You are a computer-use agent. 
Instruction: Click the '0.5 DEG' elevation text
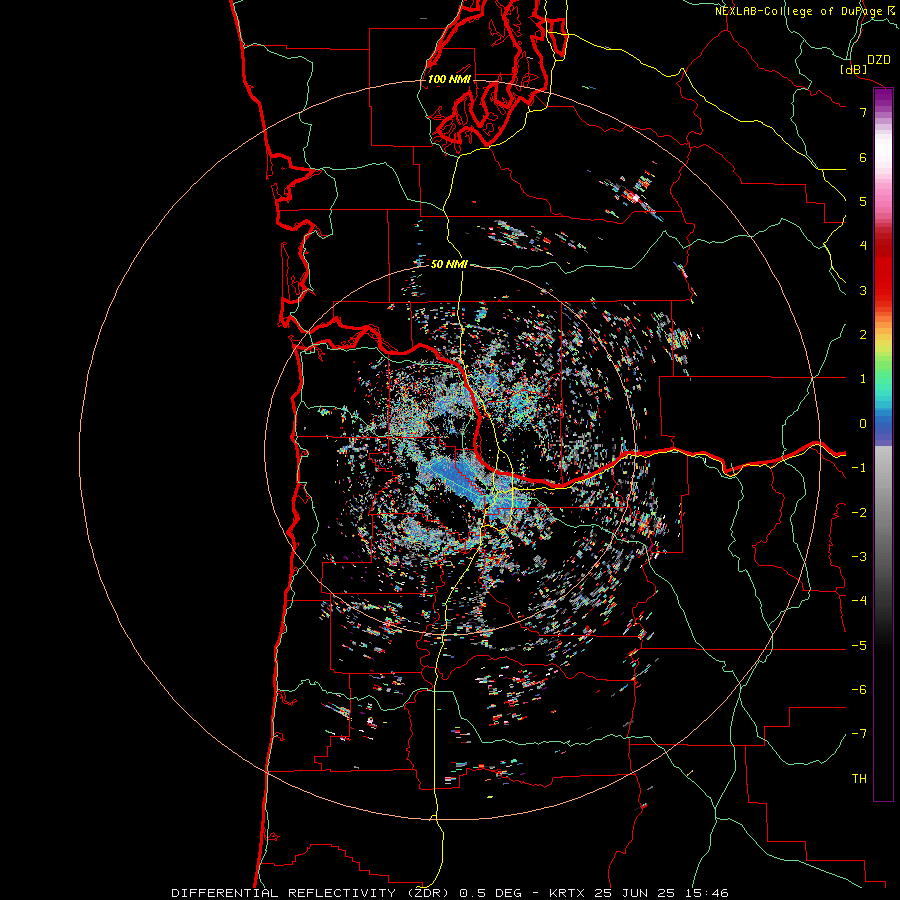pos(491,893)
